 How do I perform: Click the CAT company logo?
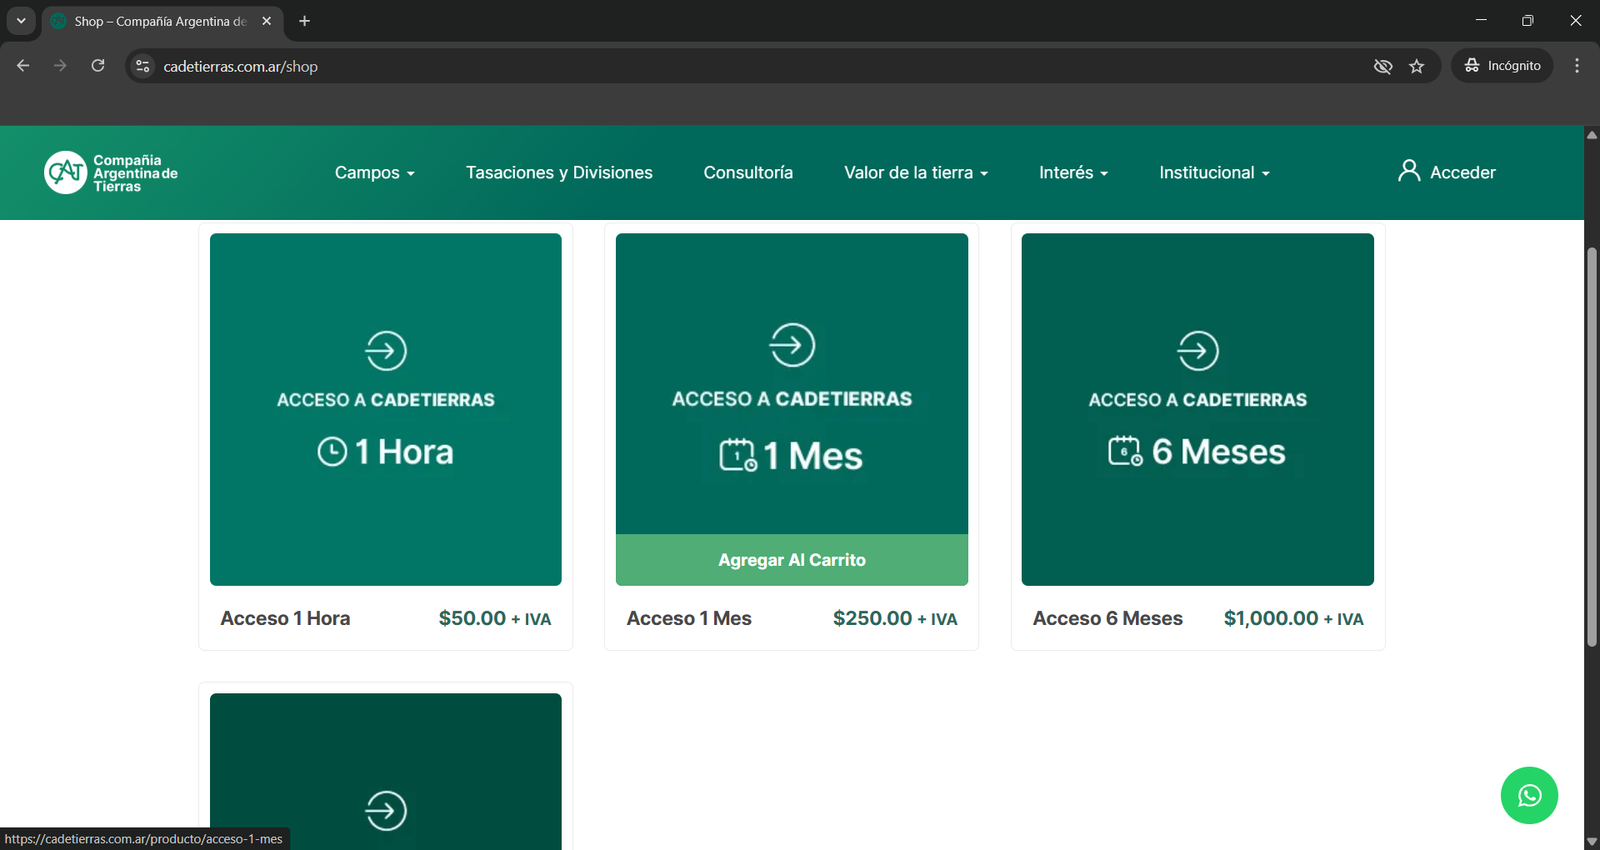click(111, 173)
